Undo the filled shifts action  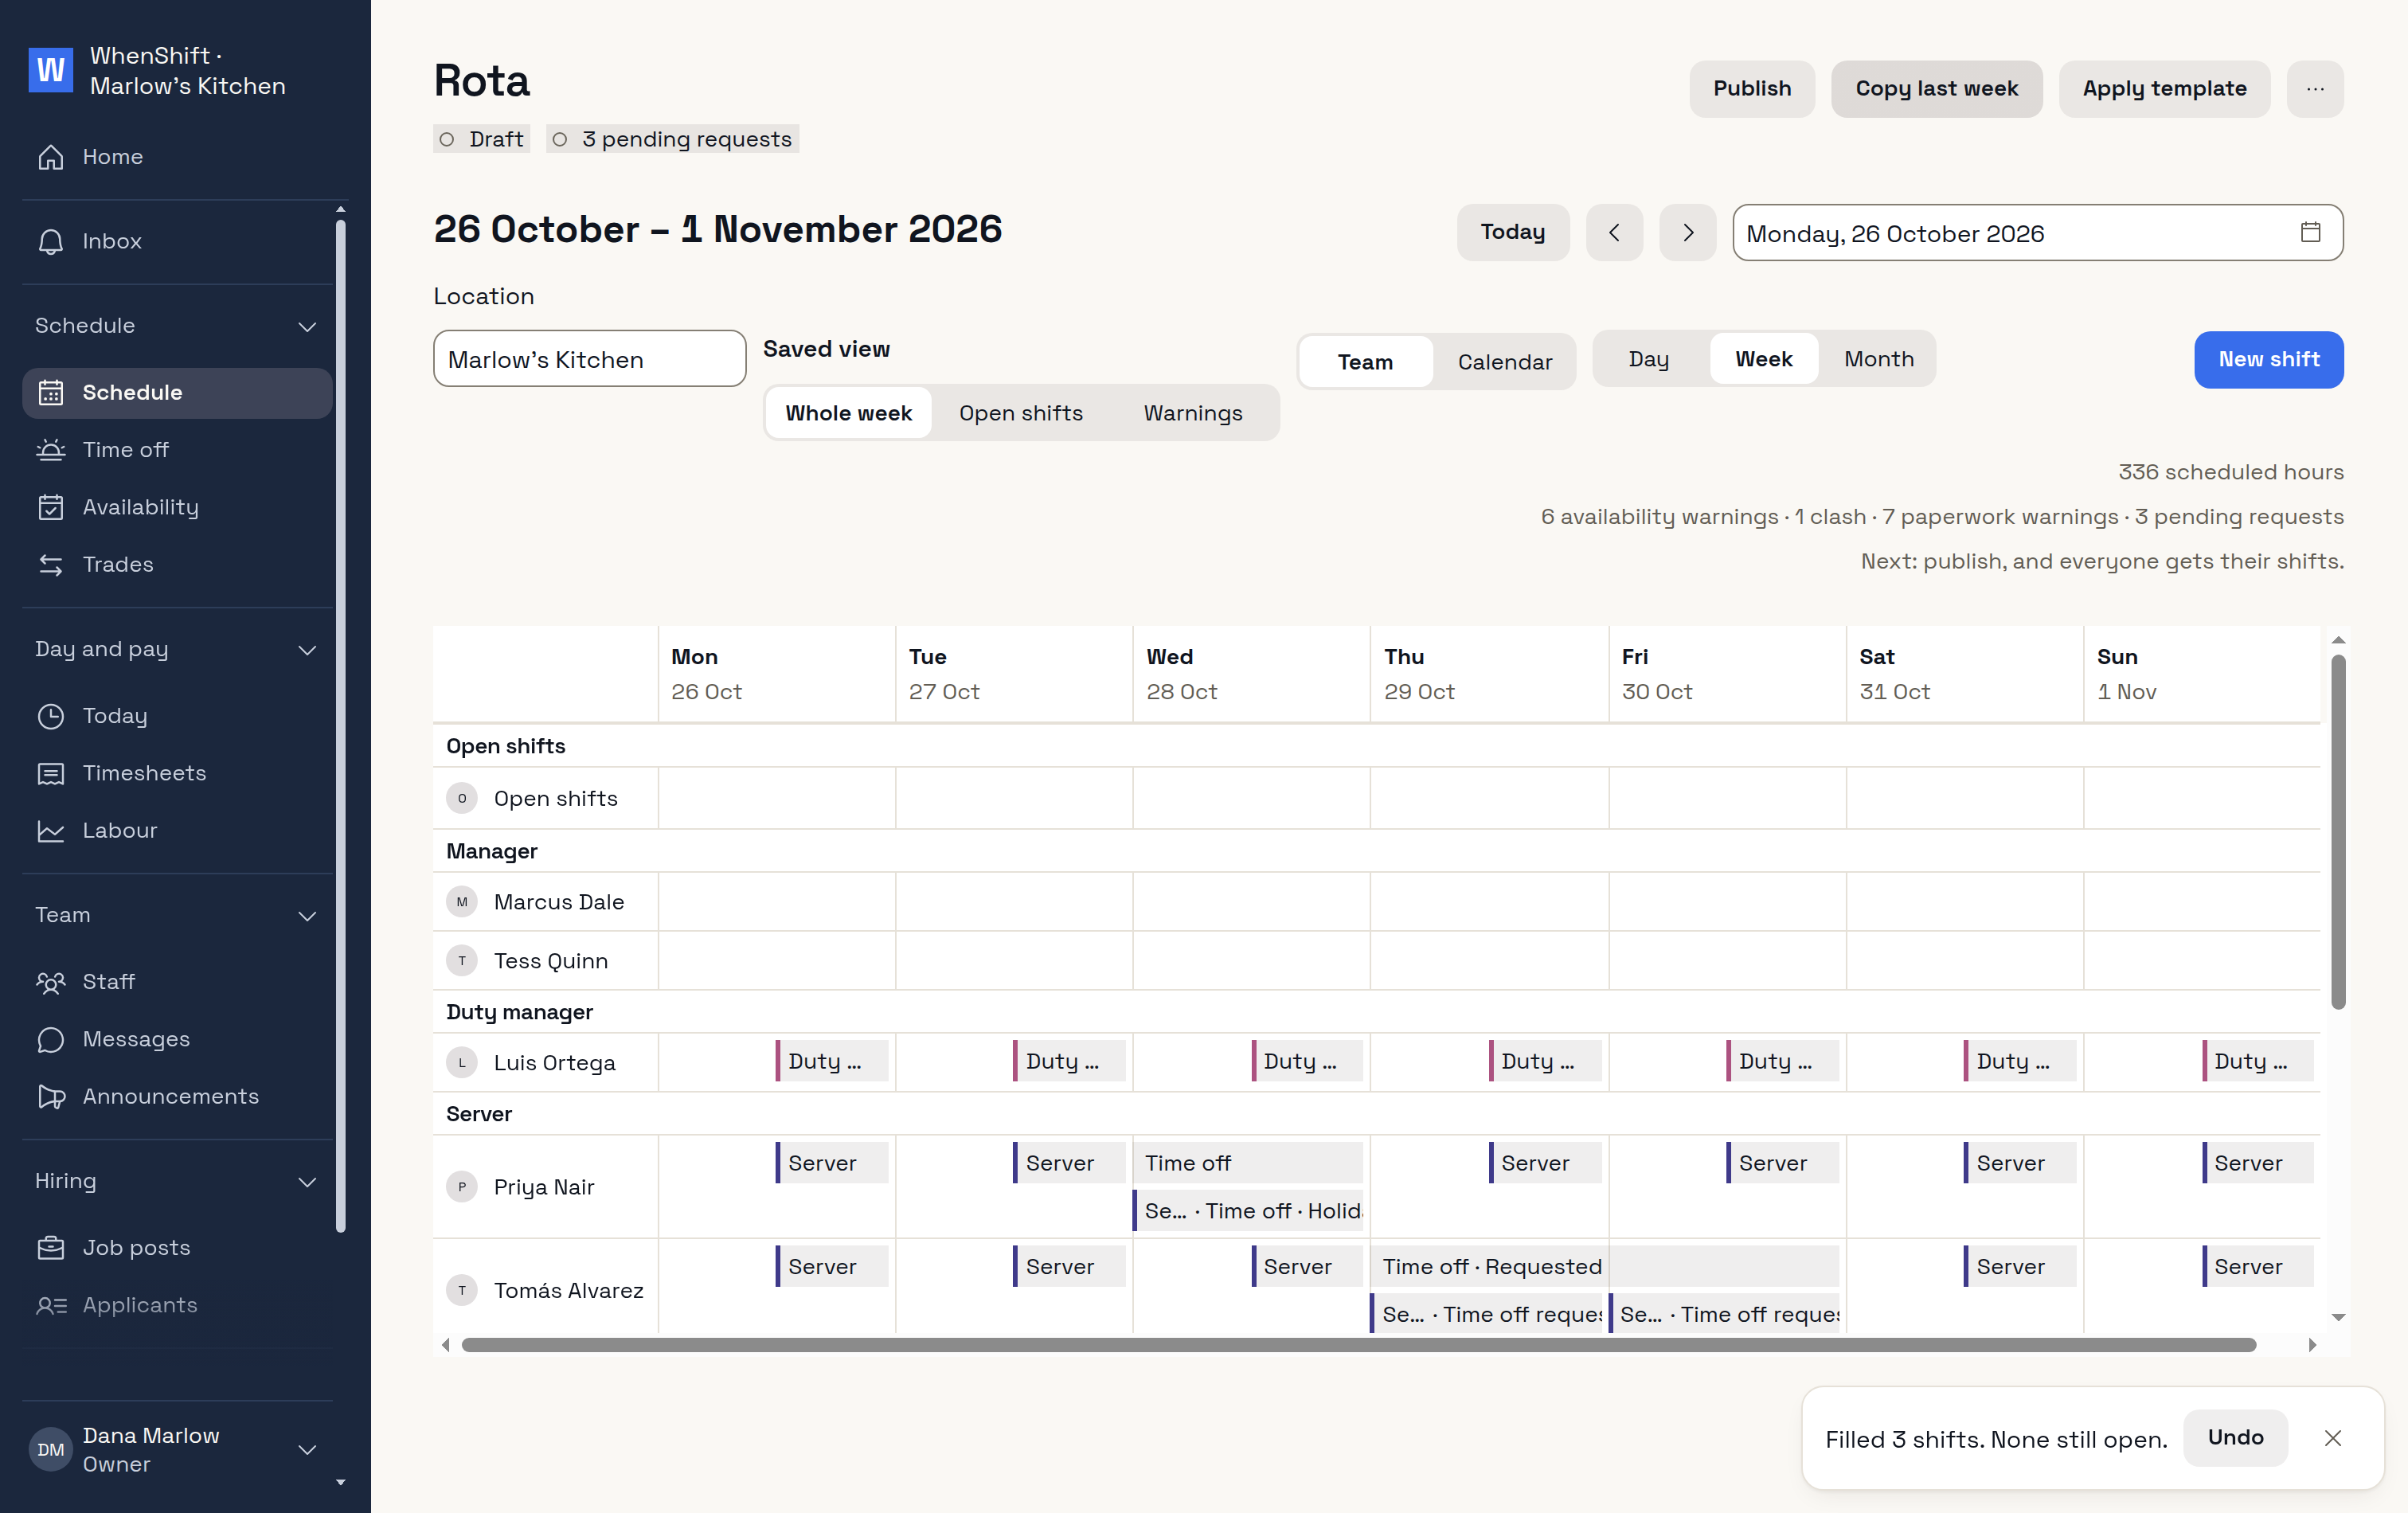(x=2235, y=1438)
